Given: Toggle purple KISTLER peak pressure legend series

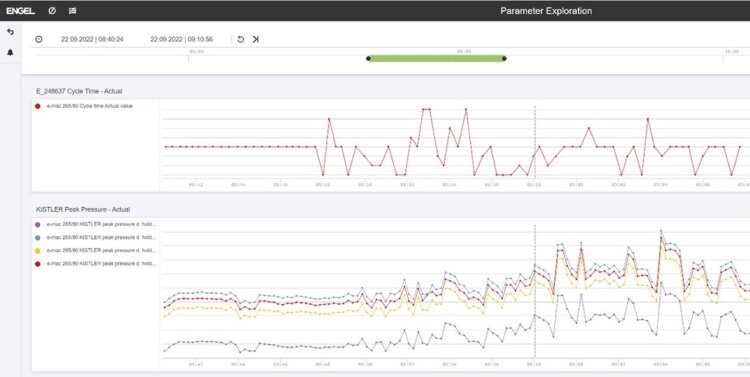Looking at the screenshot, I should 96,223.
